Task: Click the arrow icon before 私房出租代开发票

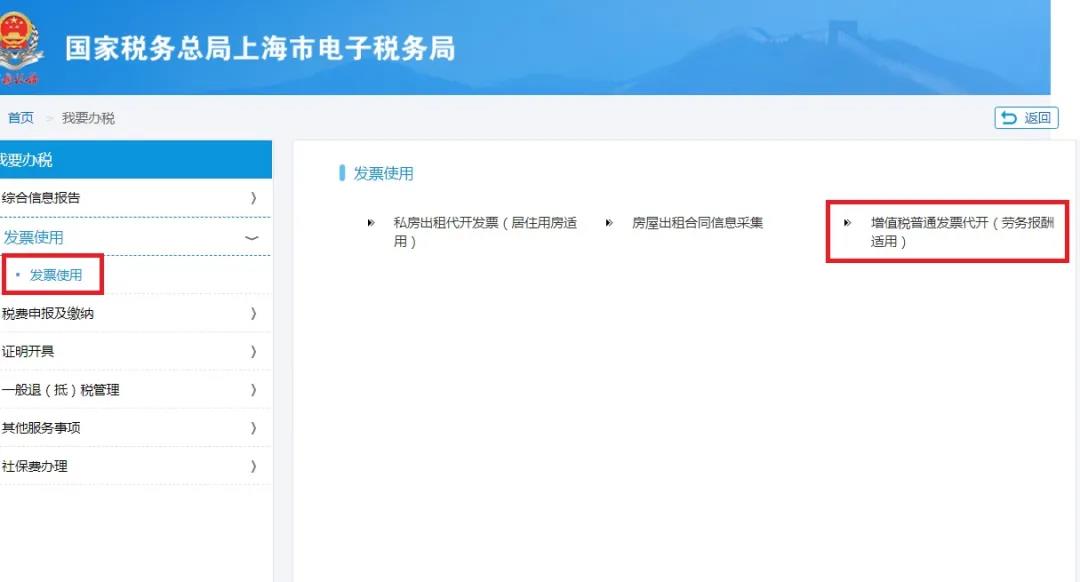Action: [x=371, y=223]
